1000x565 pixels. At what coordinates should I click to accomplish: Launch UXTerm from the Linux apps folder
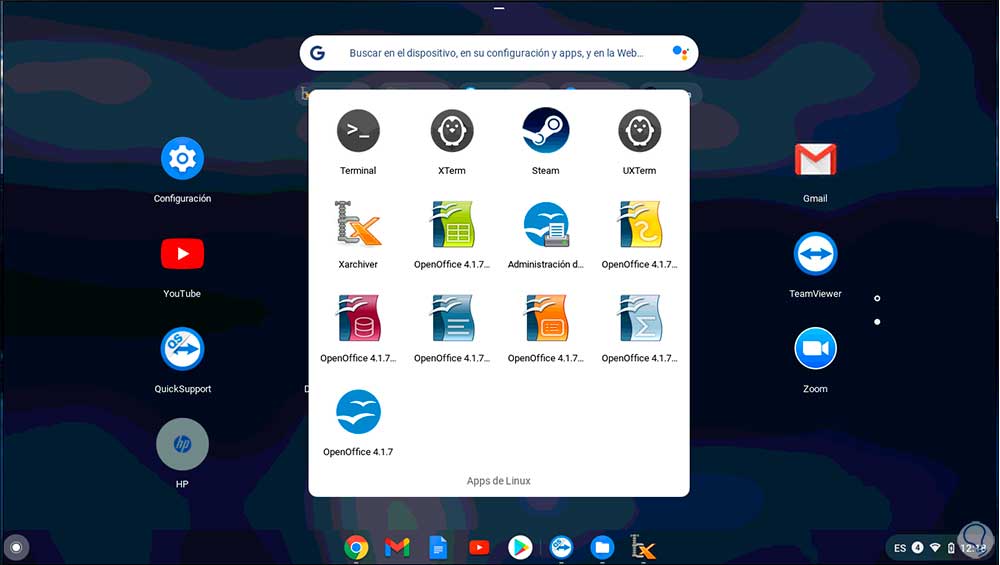pos(639,132)
